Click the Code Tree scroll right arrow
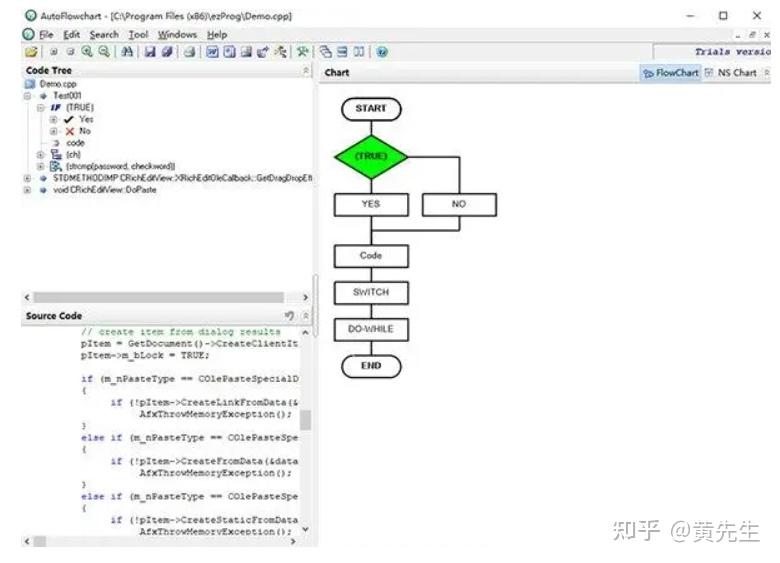Image resolution: width=780 pixels, height=563 pixels. coord(305,297)
